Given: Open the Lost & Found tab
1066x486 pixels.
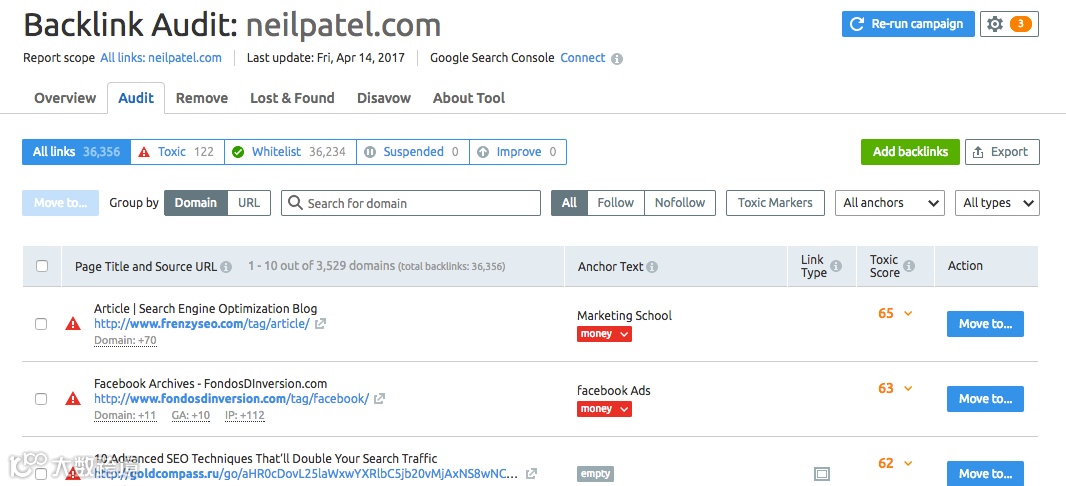Looking at the screenshot, I should tap(292, 98).
